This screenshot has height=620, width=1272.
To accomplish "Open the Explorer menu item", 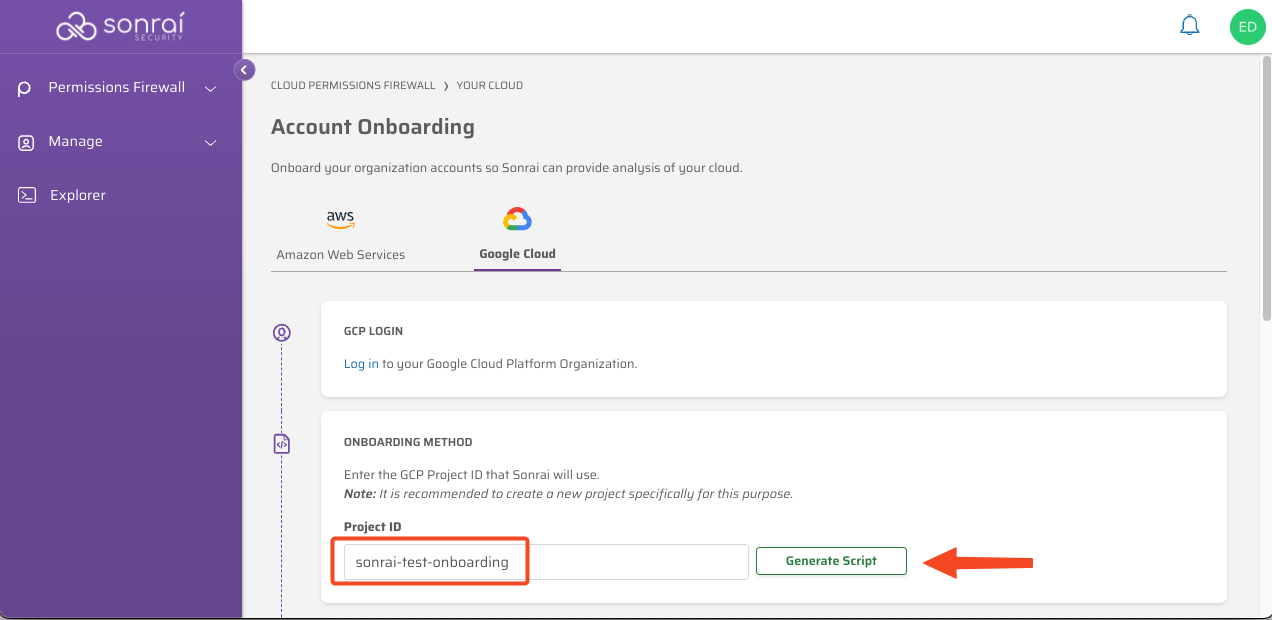I will coord(78,196).
